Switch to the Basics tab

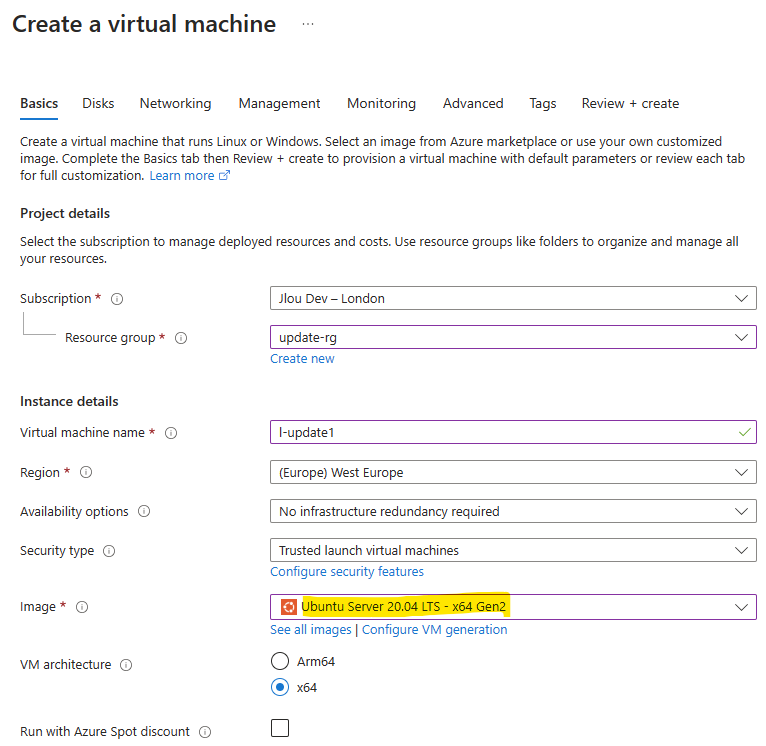39,104
